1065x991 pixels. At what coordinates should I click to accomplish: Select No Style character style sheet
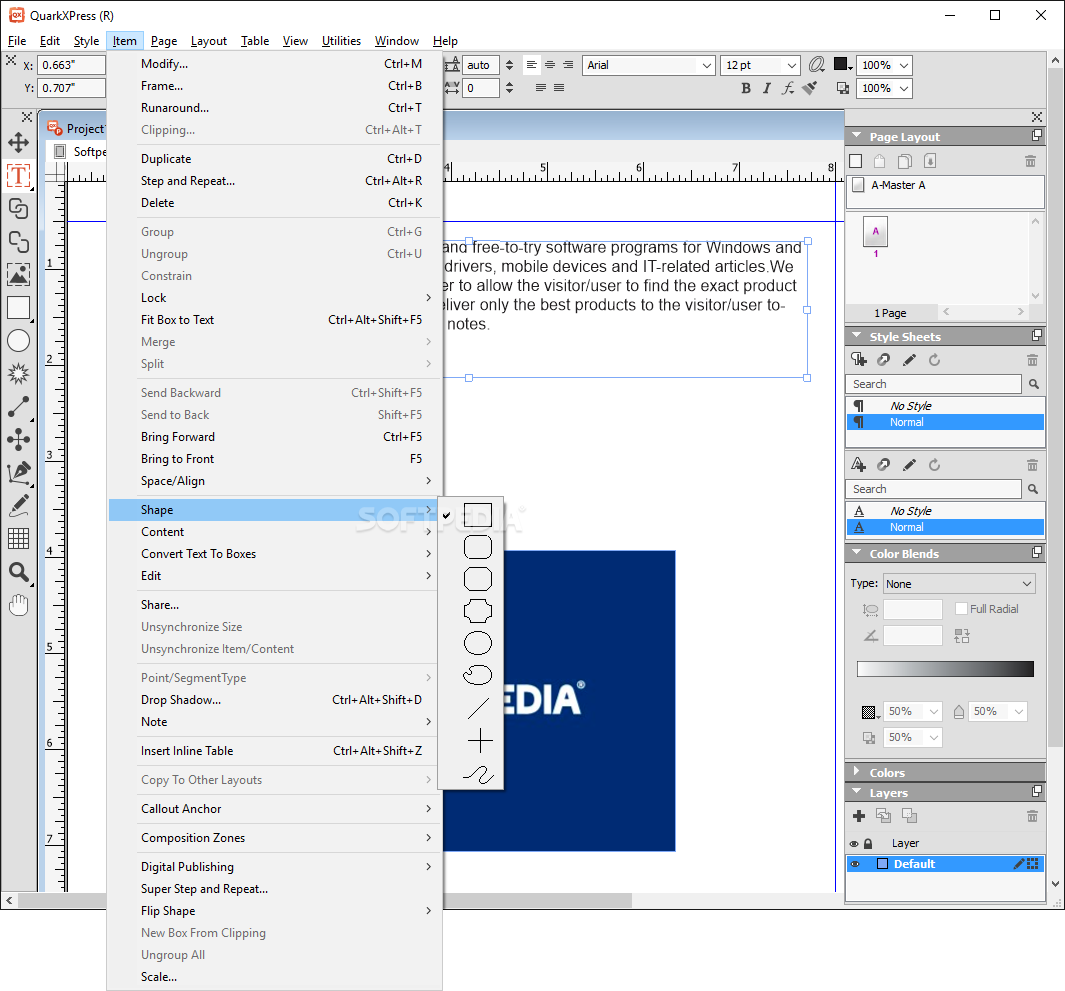tap(945, 511)
